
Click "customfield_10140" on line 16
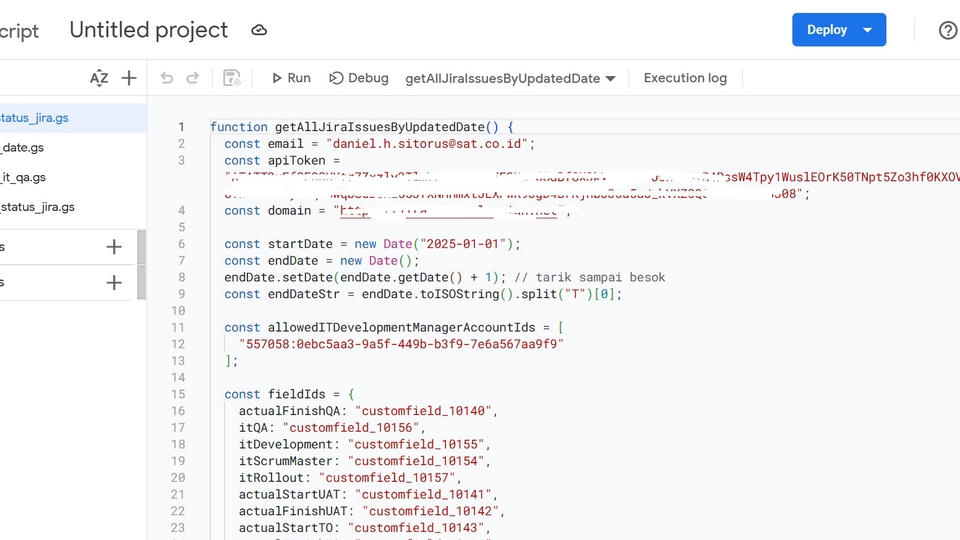point(423,411)
